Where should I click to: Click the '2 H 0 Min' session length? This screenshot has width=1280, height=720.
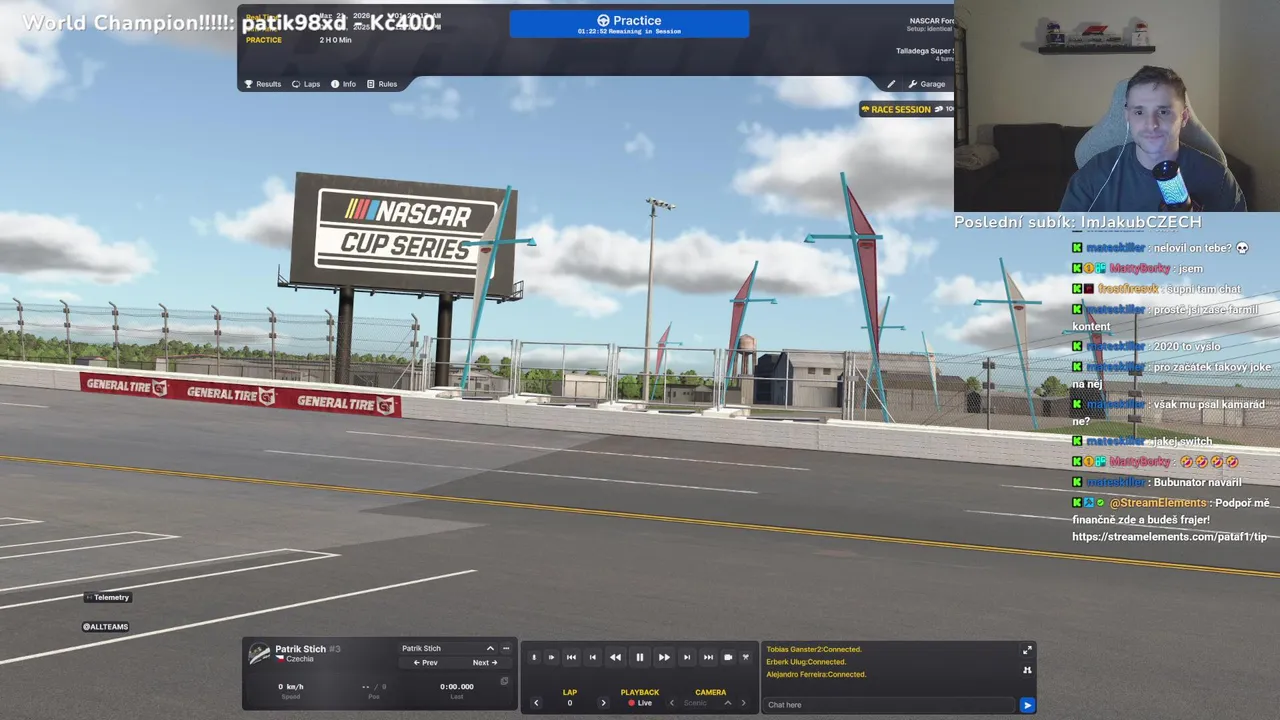[x=335, y=40]
